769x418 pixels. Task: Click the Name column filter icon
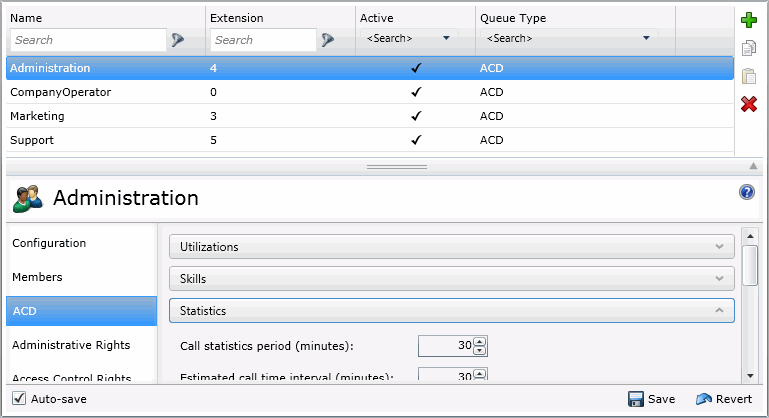[179, 40]
